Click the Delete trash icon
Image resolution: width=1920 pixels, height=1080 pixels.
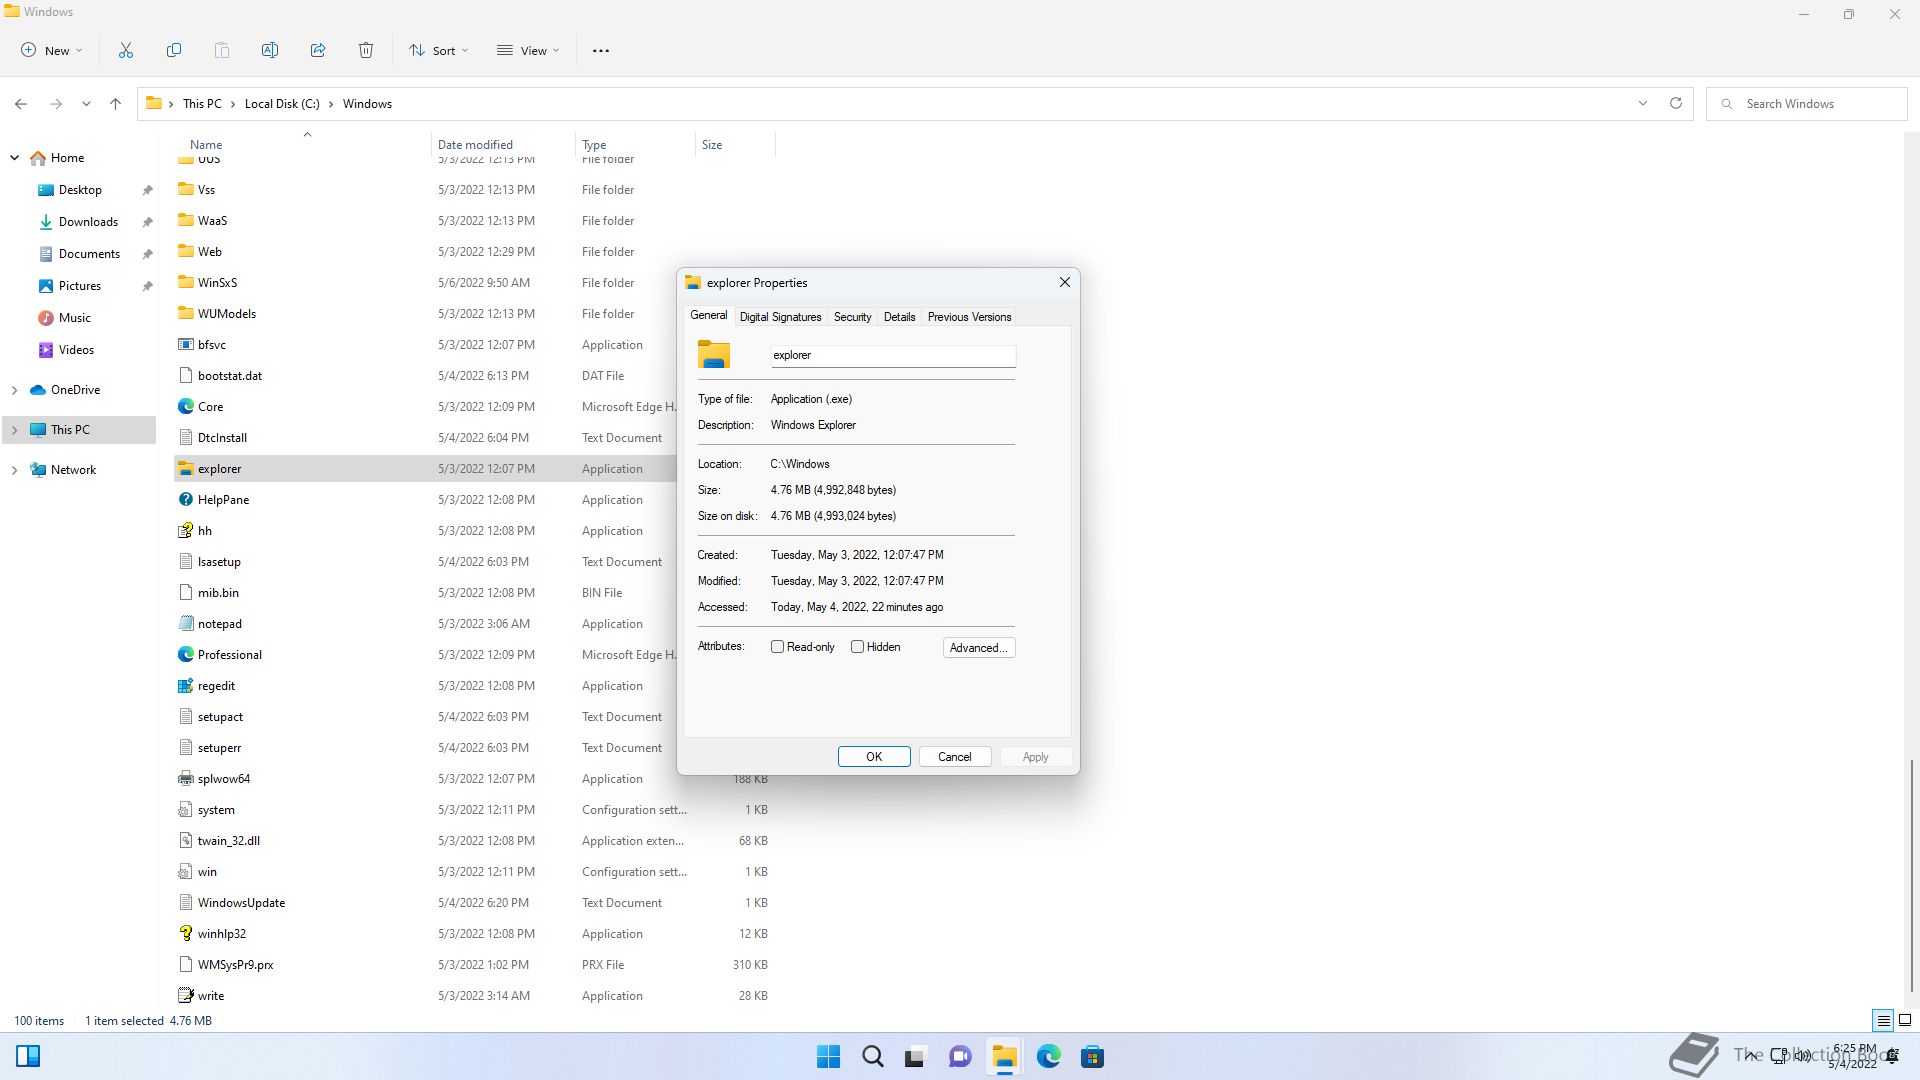[366, 50]
